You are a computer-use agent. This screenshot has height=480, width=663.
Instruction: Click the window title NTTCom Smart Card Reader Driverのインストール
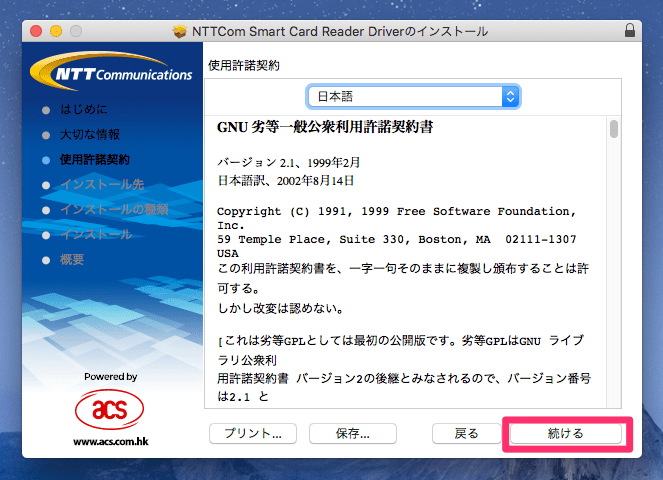(x=340, y=31)
